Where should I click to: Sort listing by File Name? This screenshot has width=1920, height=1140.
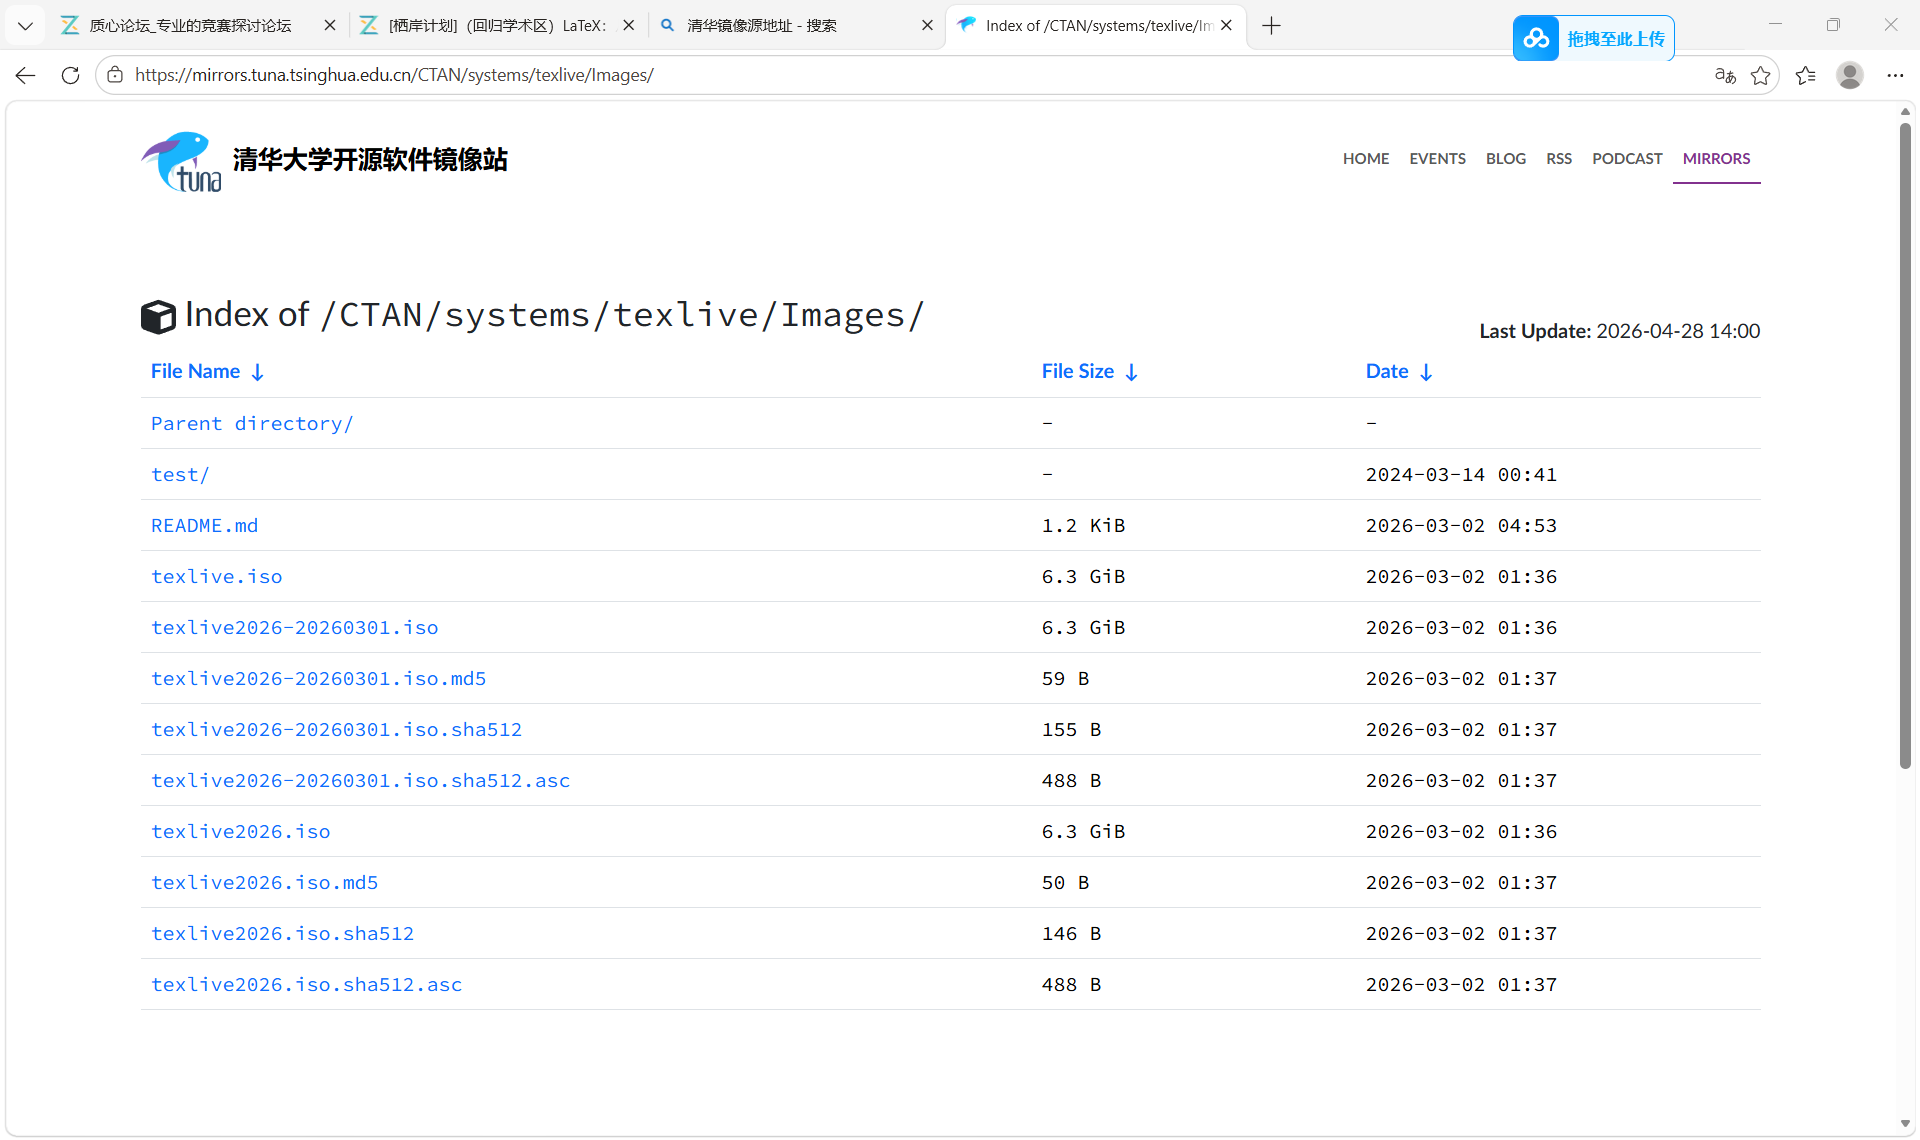pos(207,372)
